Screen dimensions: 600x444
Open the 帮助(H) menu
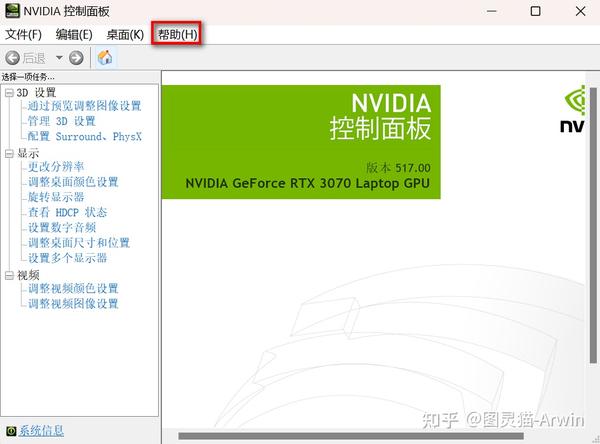point(178,34)
